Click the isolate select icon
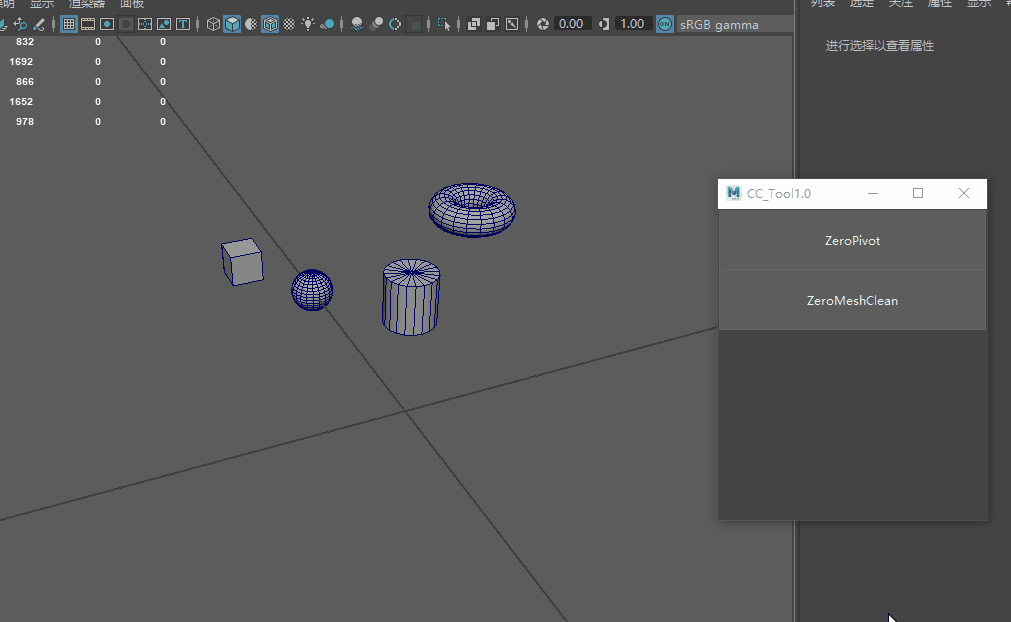The image size is (1011, 622). [x=444, y=24]
